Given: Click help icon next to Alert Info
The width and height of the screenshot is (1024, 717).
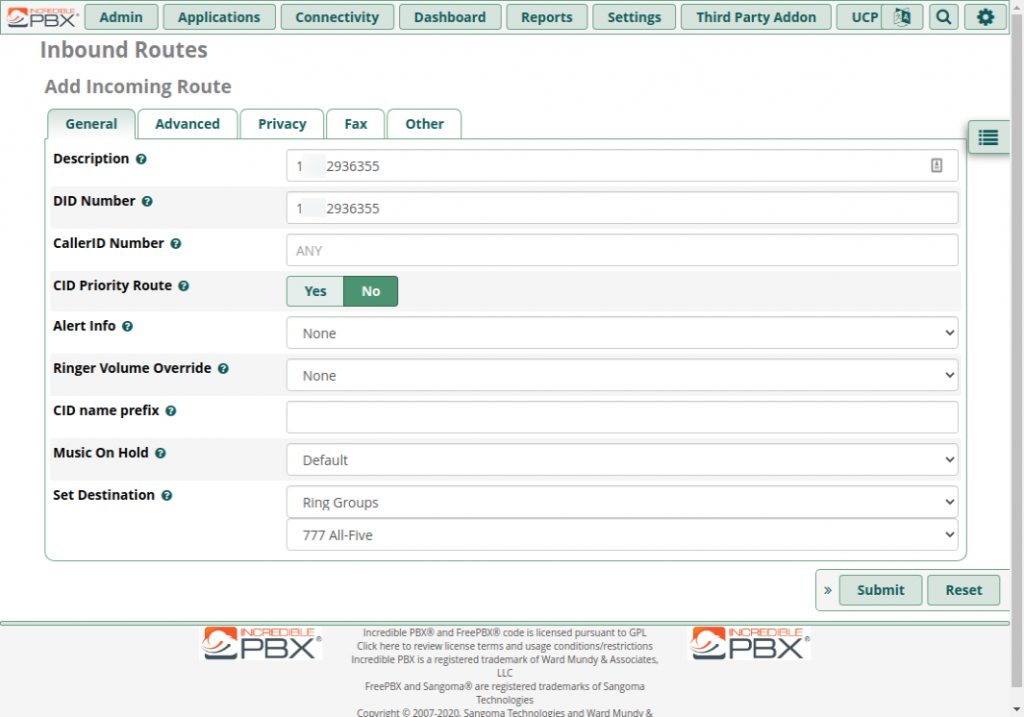Looking at the screenshot, I should (x=127, y=327).
